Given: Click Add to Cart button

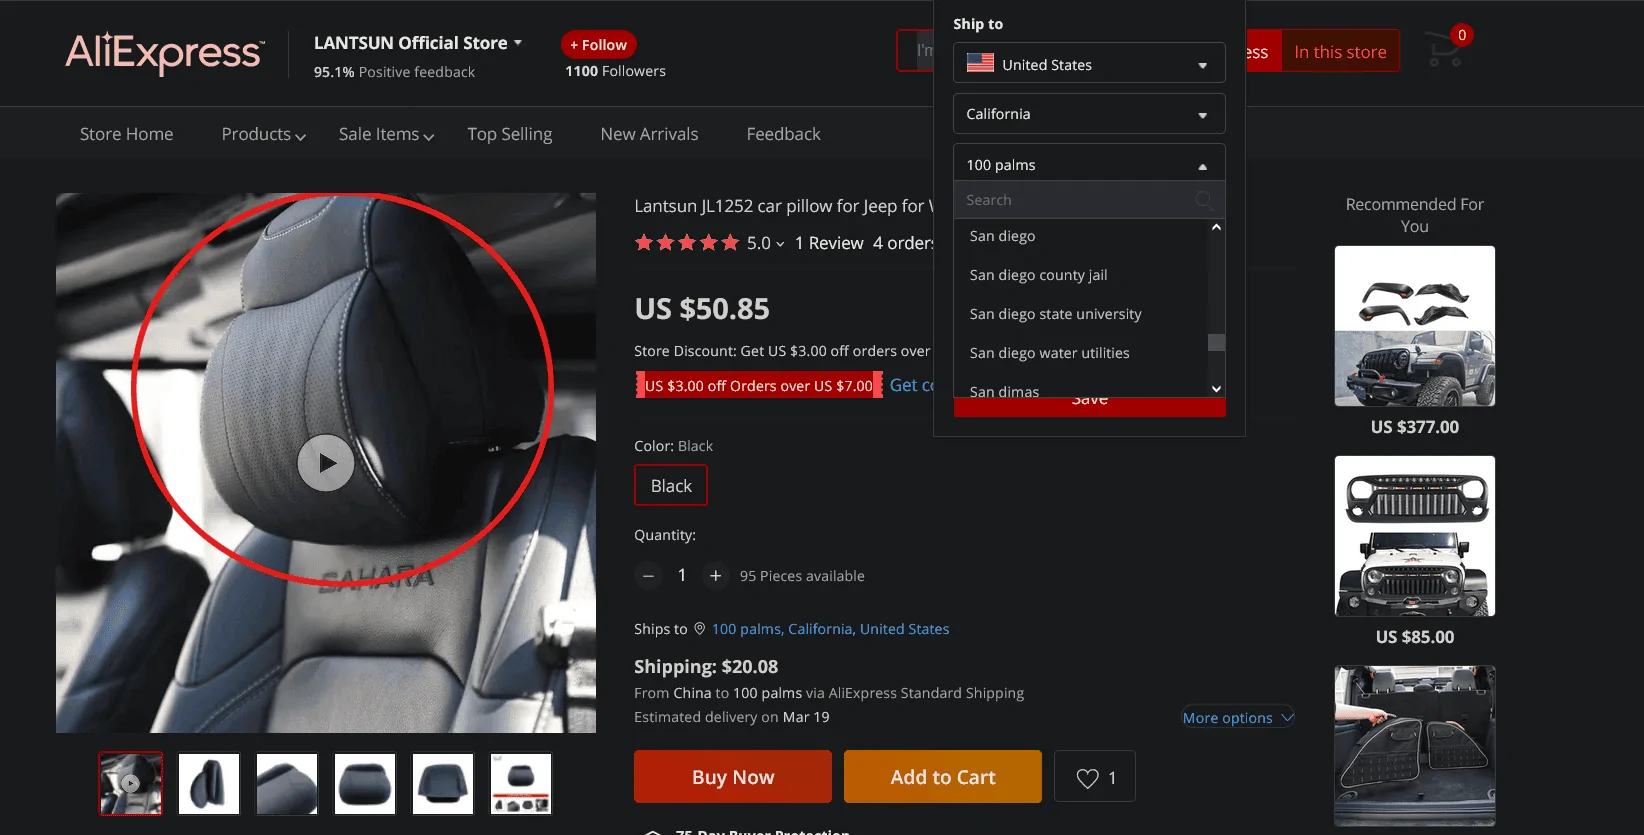Looking at the screenshot, I should (x=943, y=777).
